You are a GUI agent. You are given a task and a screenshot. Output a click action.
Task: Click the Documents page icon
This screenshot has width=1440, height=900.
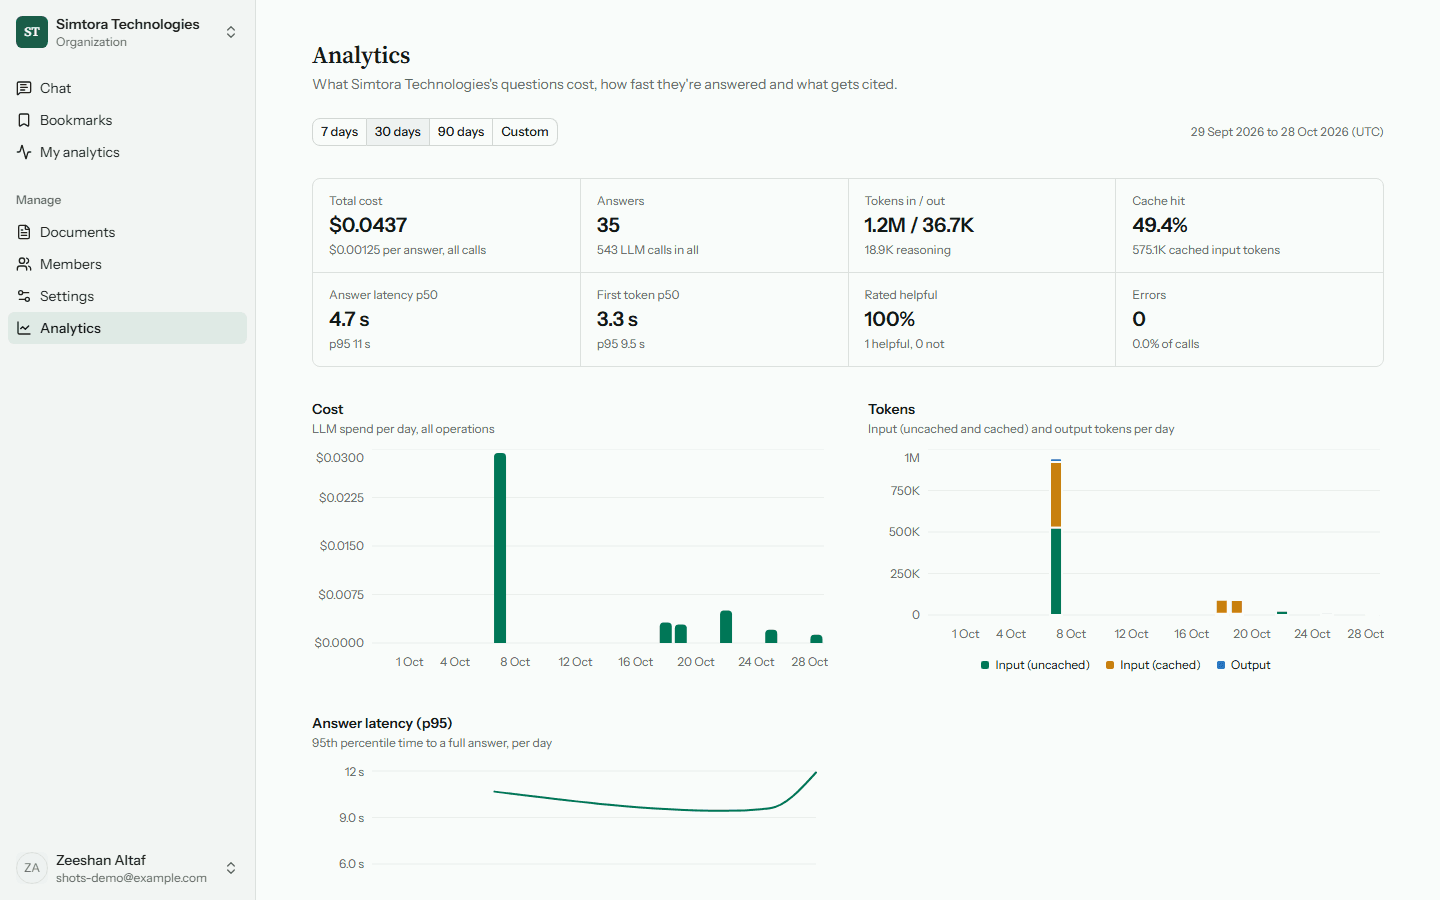pos(24,232)
